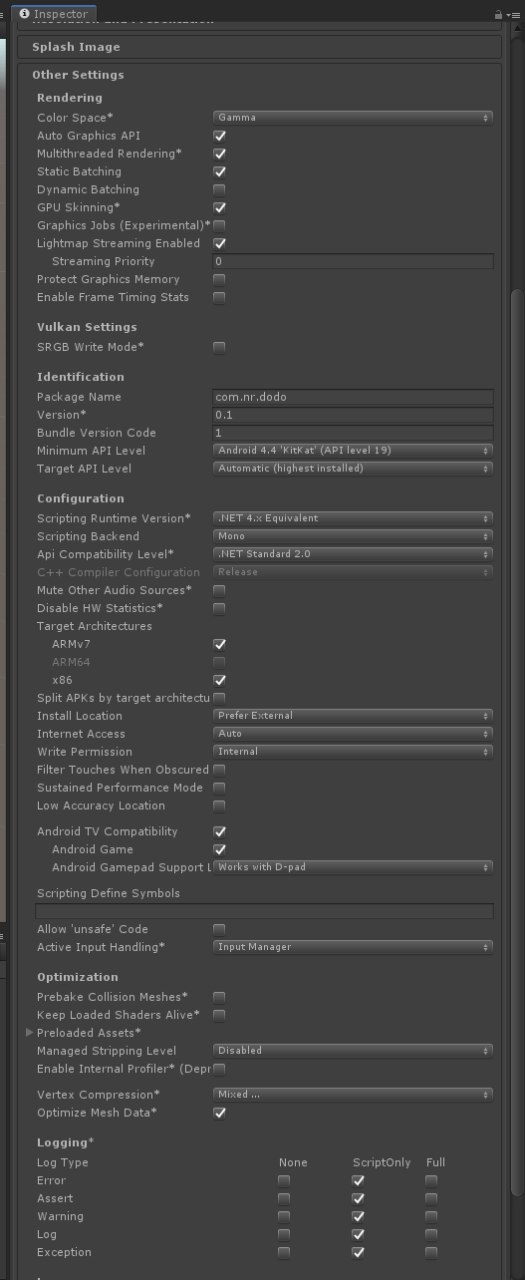Open the Color Space dropdown
The image size is (525, 1280).
(353, 118)
